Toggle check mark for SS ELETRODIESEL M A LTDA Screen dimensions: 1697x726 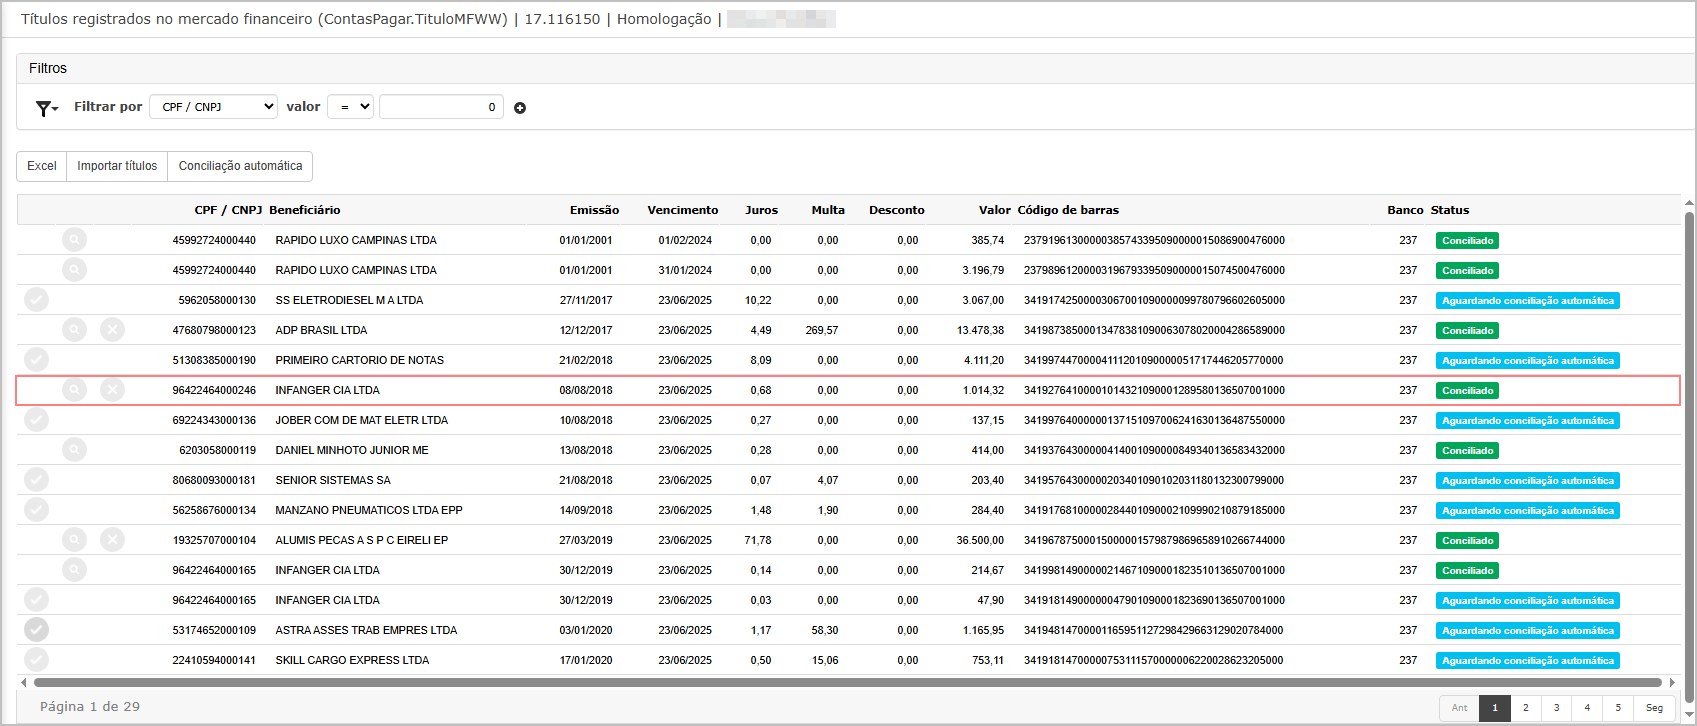[x=37, y=300]
